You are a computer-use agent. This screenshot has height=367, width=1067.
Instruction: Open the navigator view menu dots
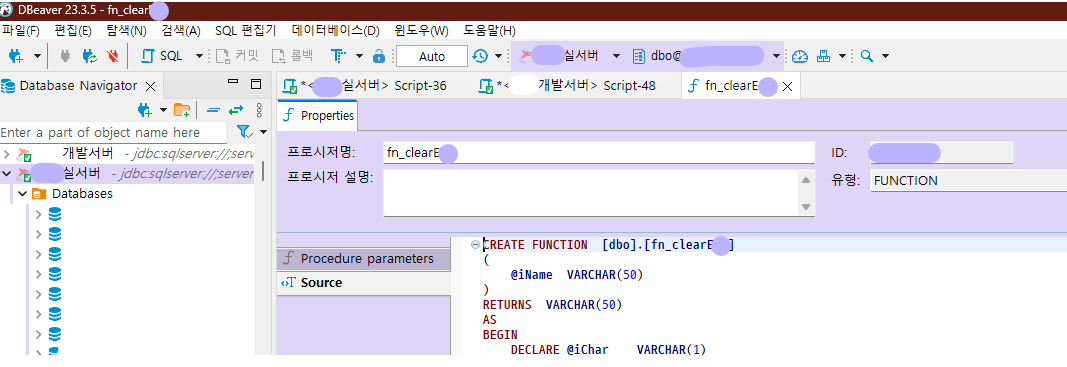tap(259, 110)
